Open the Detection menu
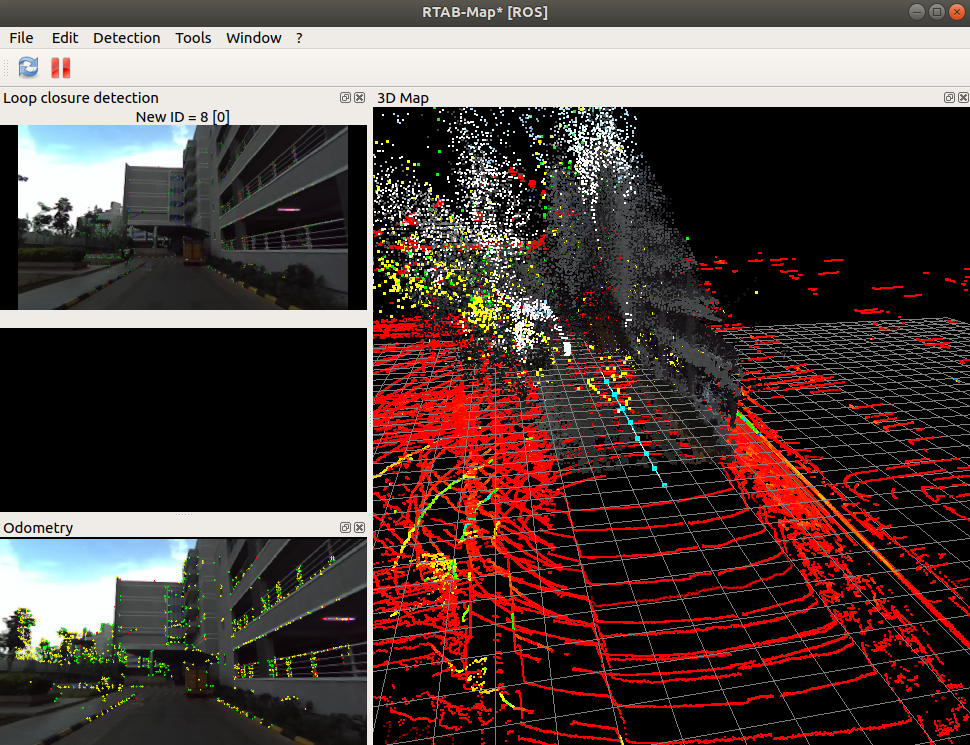Image resolution: width=970 pixels, height=745 pixels. click(126, 38)
